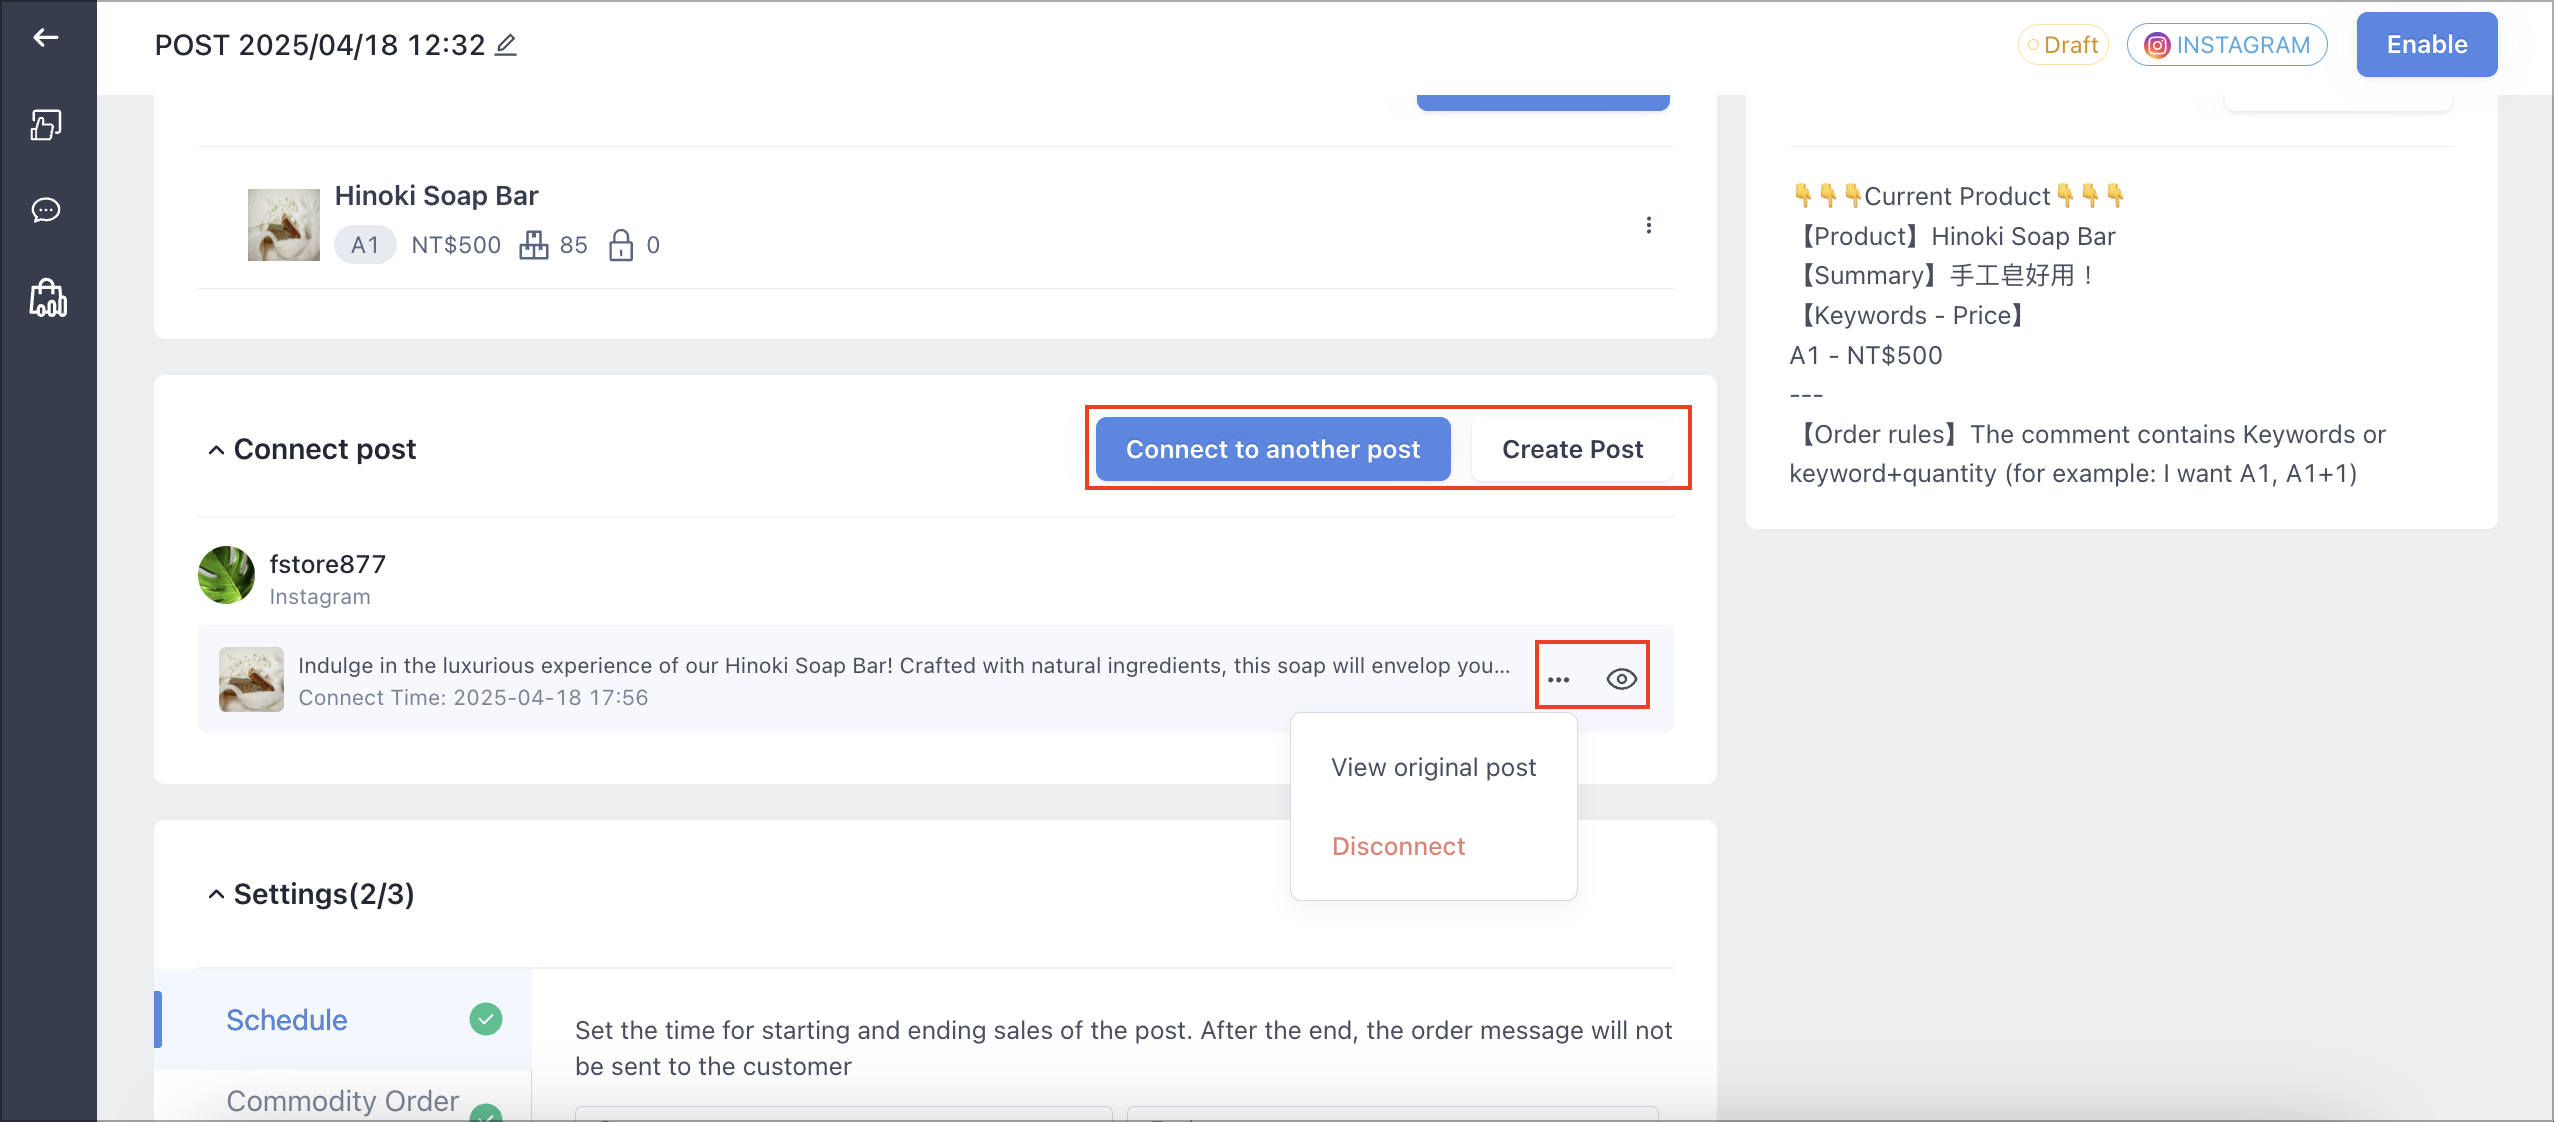Click the back arrow icon

[46, 38]
